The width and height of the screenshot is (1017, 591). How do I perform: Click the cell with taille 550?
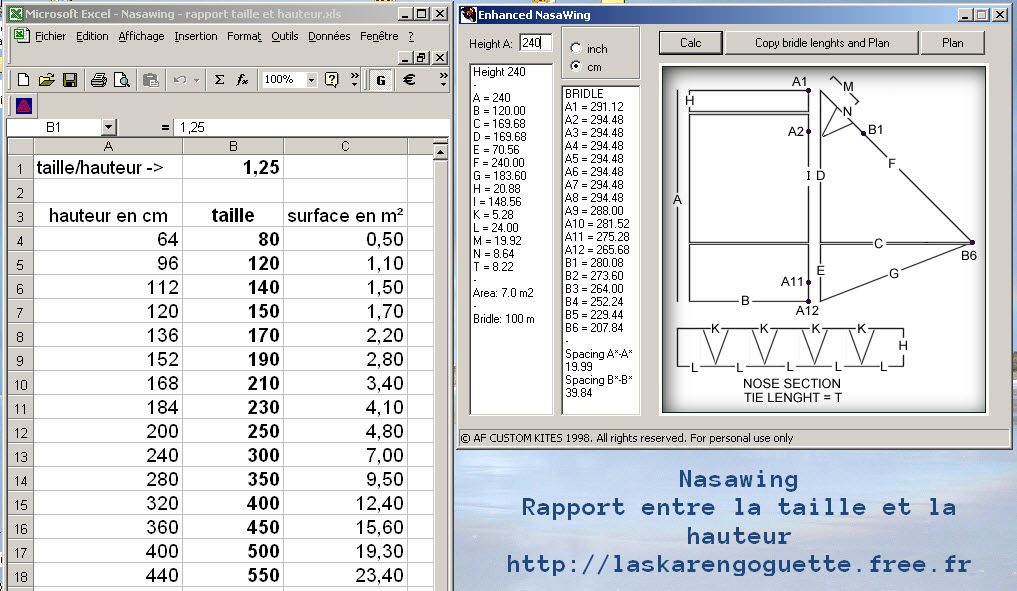pos(233,575)
